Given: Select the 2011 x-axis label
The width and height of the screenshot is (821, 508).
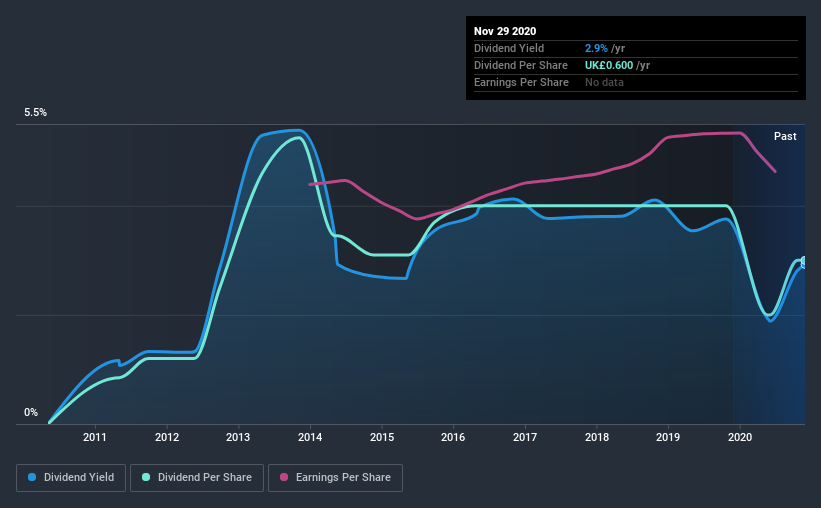Looking at the screenshot, I should tap(95, 437).
